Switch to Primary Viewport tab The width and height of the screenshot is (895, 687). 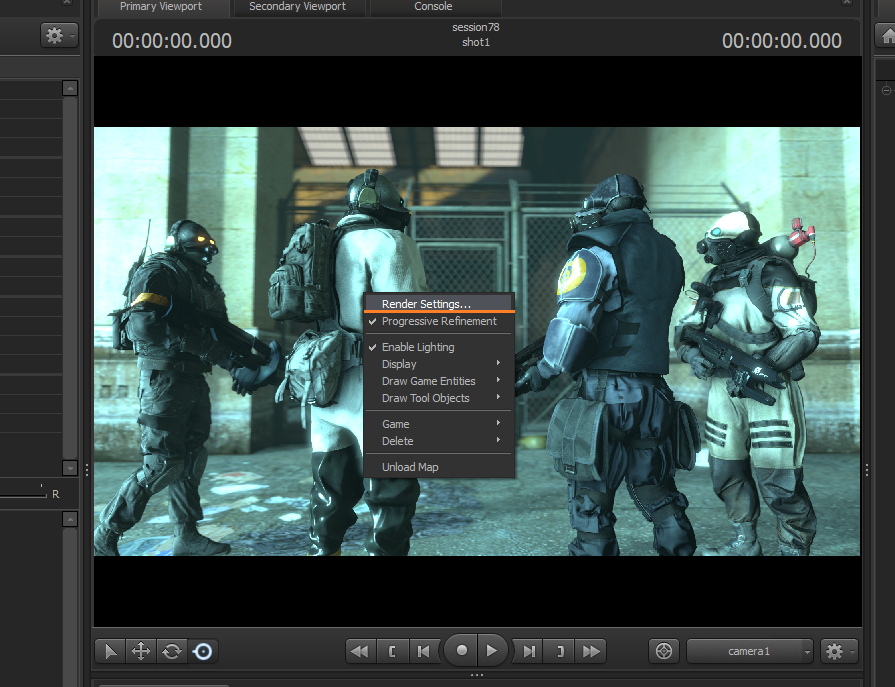click(x=161, y=7)
